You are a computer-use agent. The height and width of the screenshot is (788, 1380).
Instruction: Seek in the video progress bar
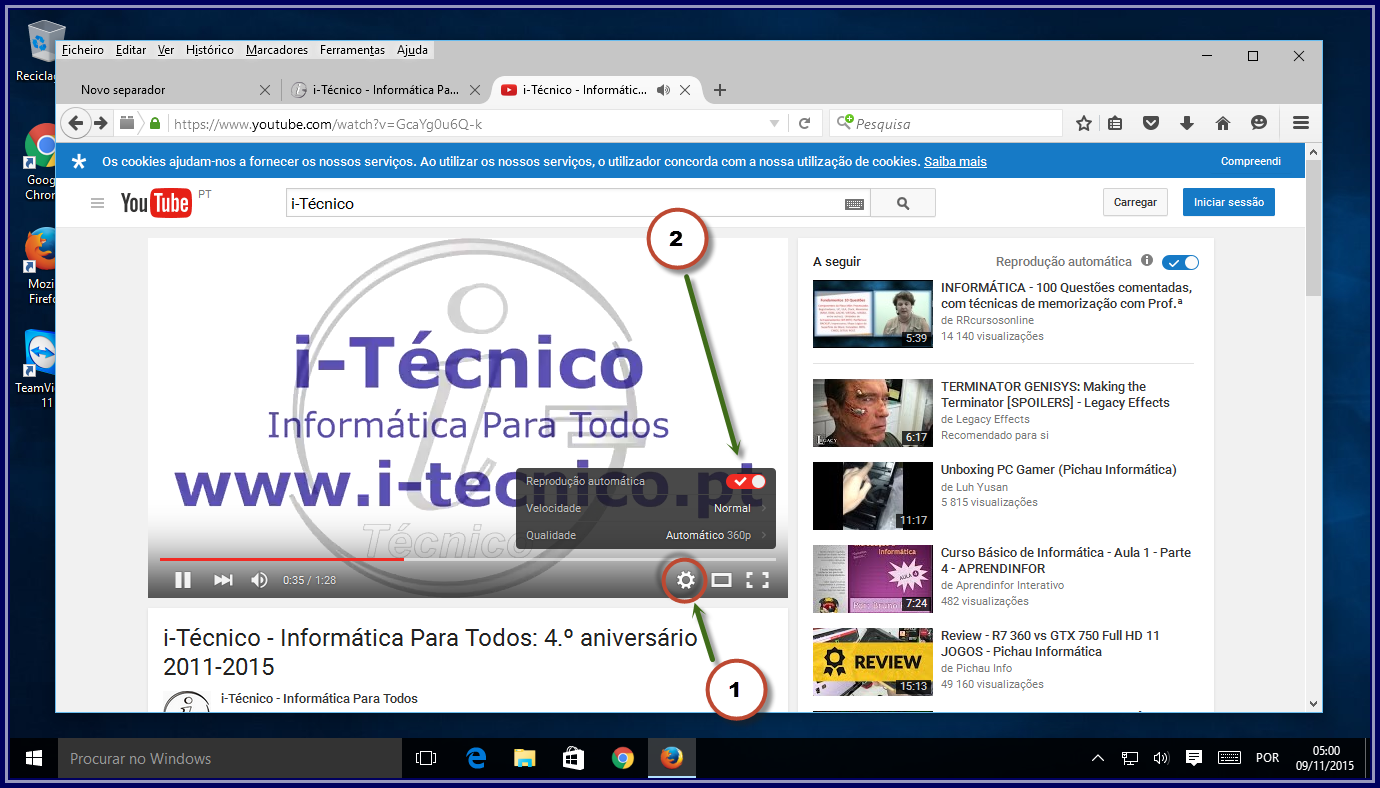click(467, 559)
